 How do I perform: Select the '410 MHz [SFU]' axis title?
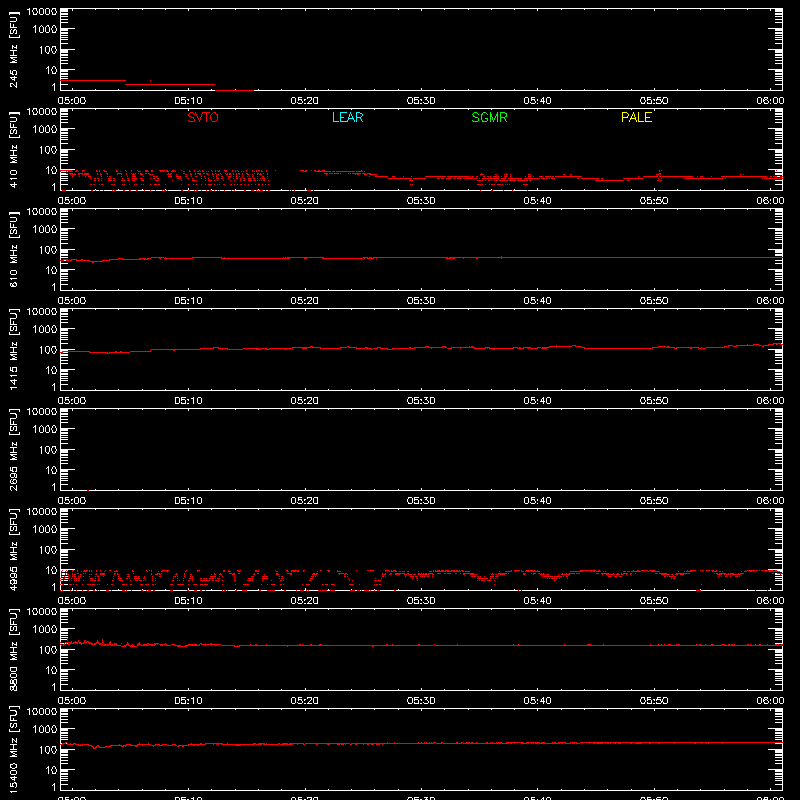(13, 150)
